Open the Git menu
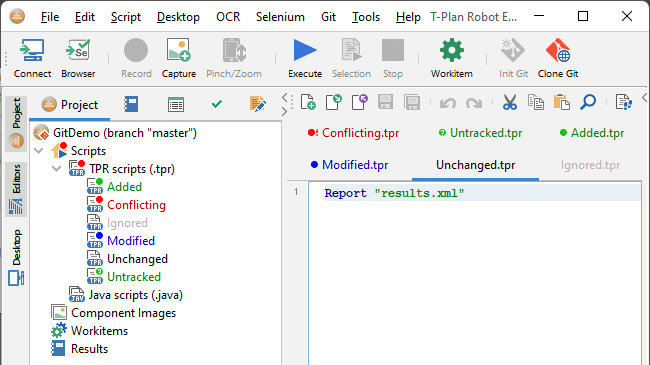 click(x=328, y=17)
